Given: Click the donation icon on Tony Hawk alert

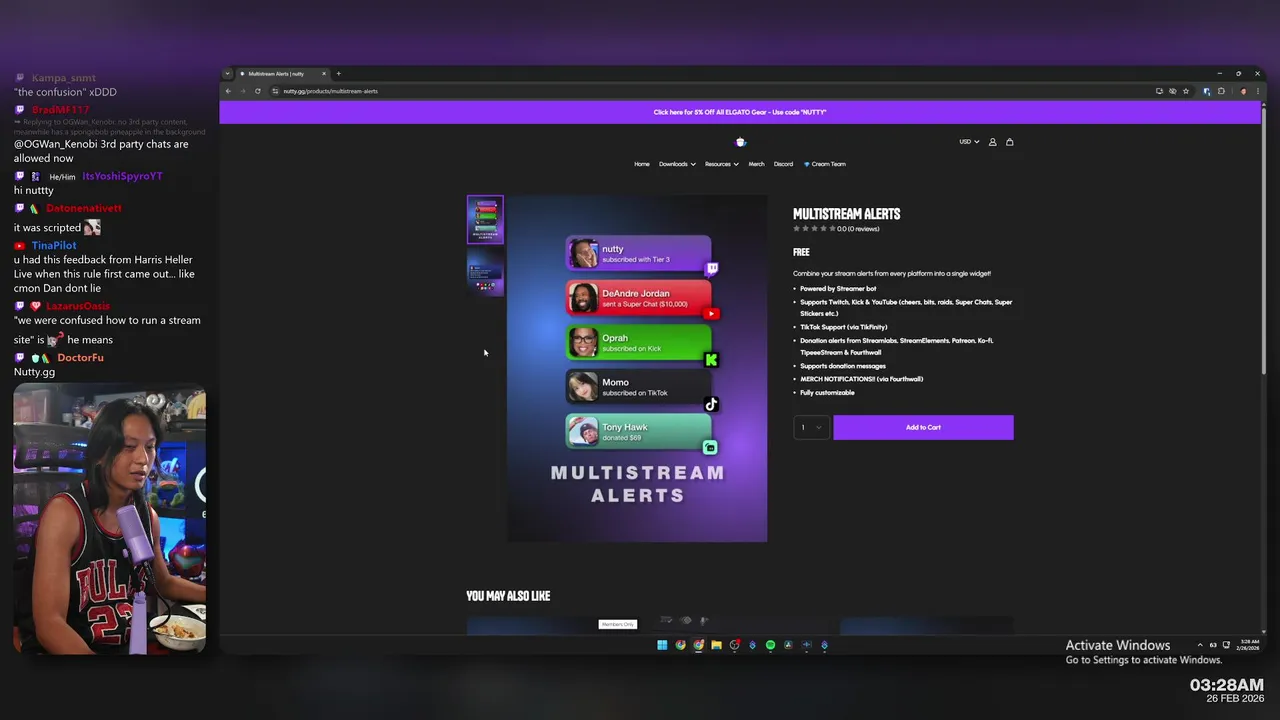Looking at the screenshot, I should tap(710, 447).
